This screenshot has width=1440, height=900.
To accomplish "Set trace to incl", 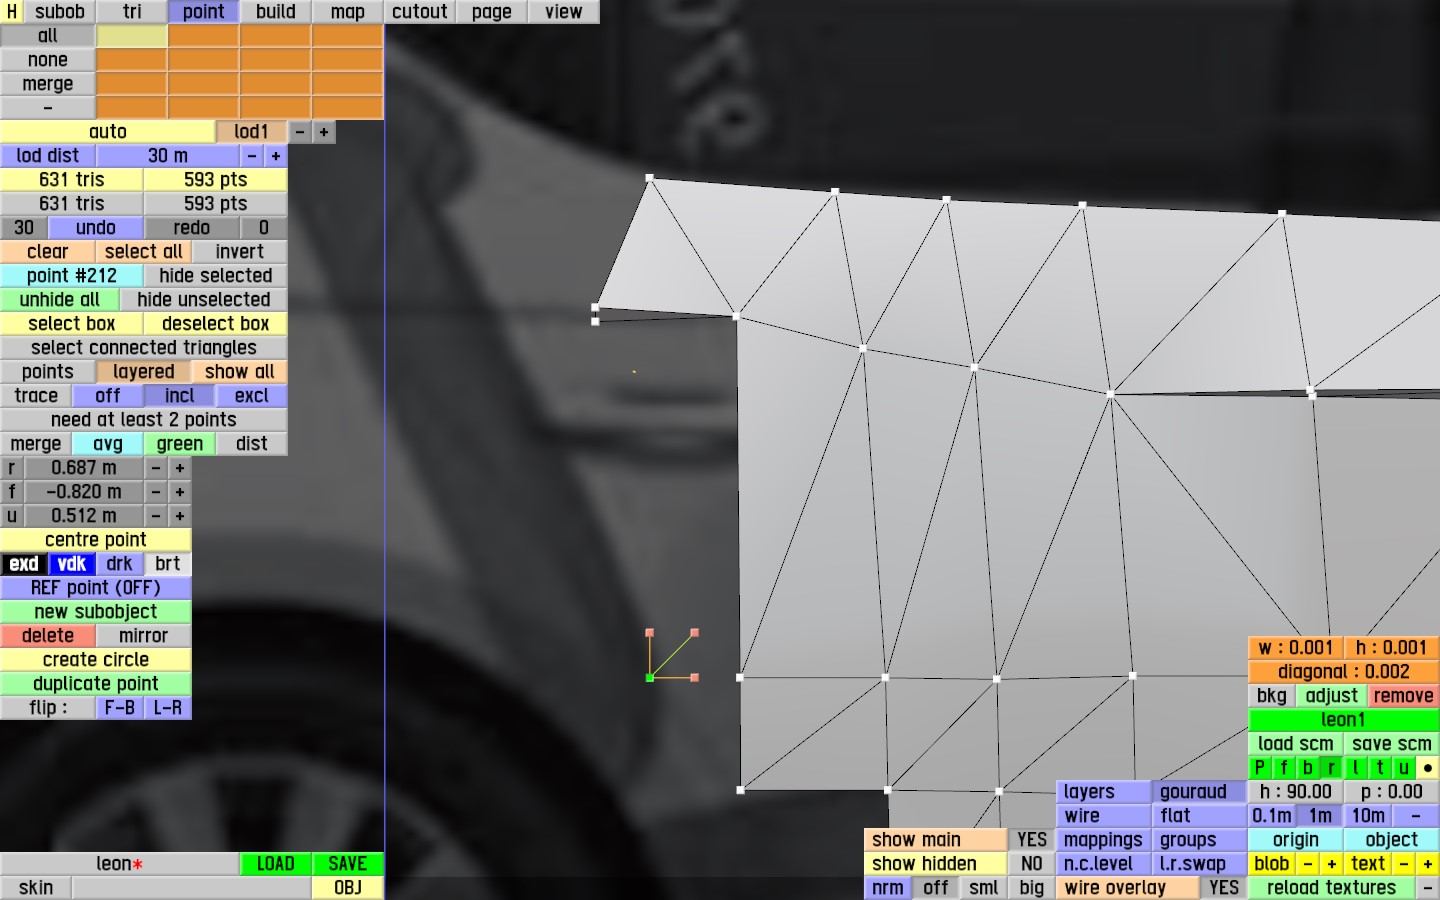I will coord(180,396).
